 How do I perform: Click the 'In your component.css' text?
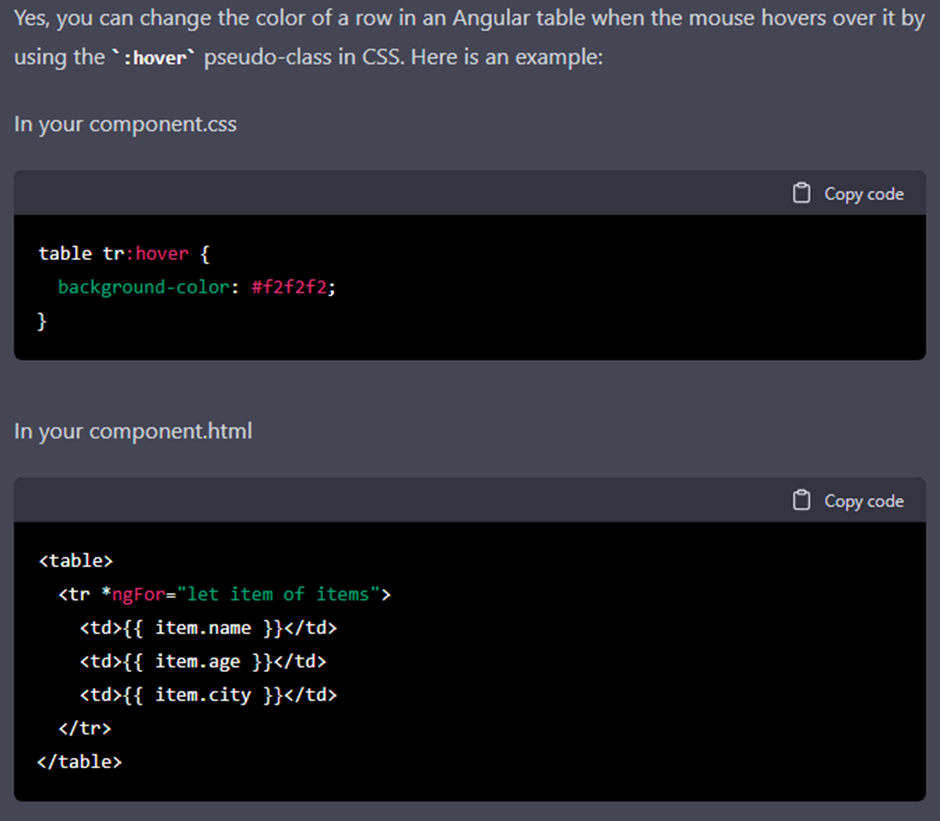tap(125, 124)
